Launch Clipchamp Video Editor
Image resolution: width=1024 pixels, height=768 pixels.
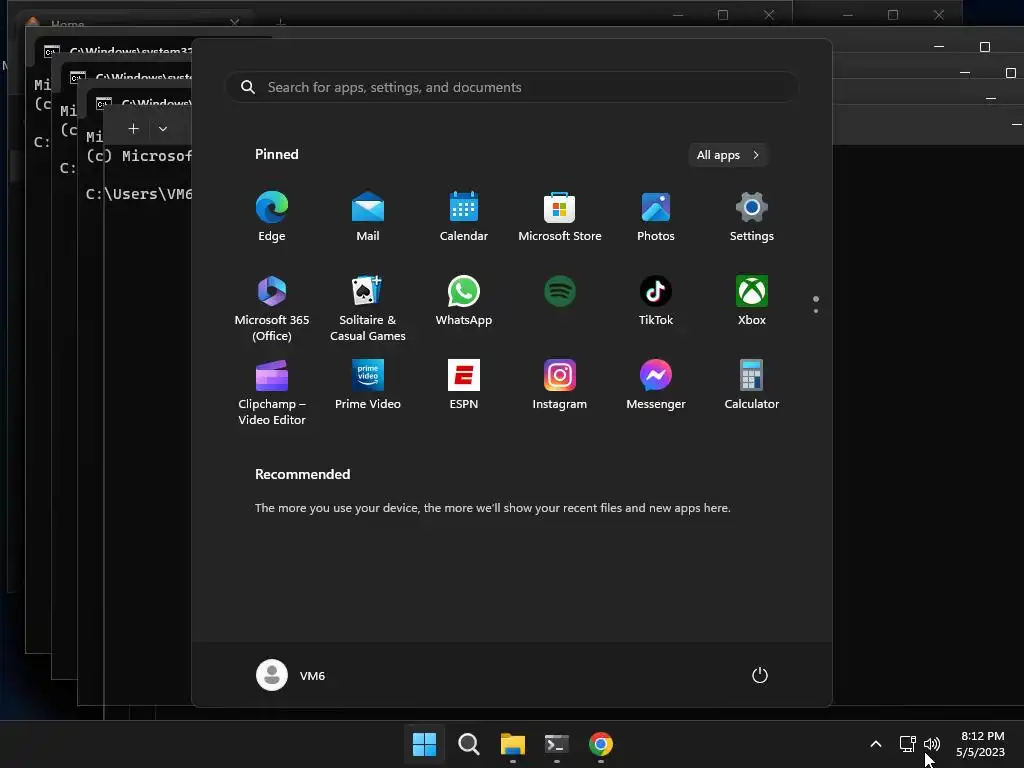[x=272, y=392]
